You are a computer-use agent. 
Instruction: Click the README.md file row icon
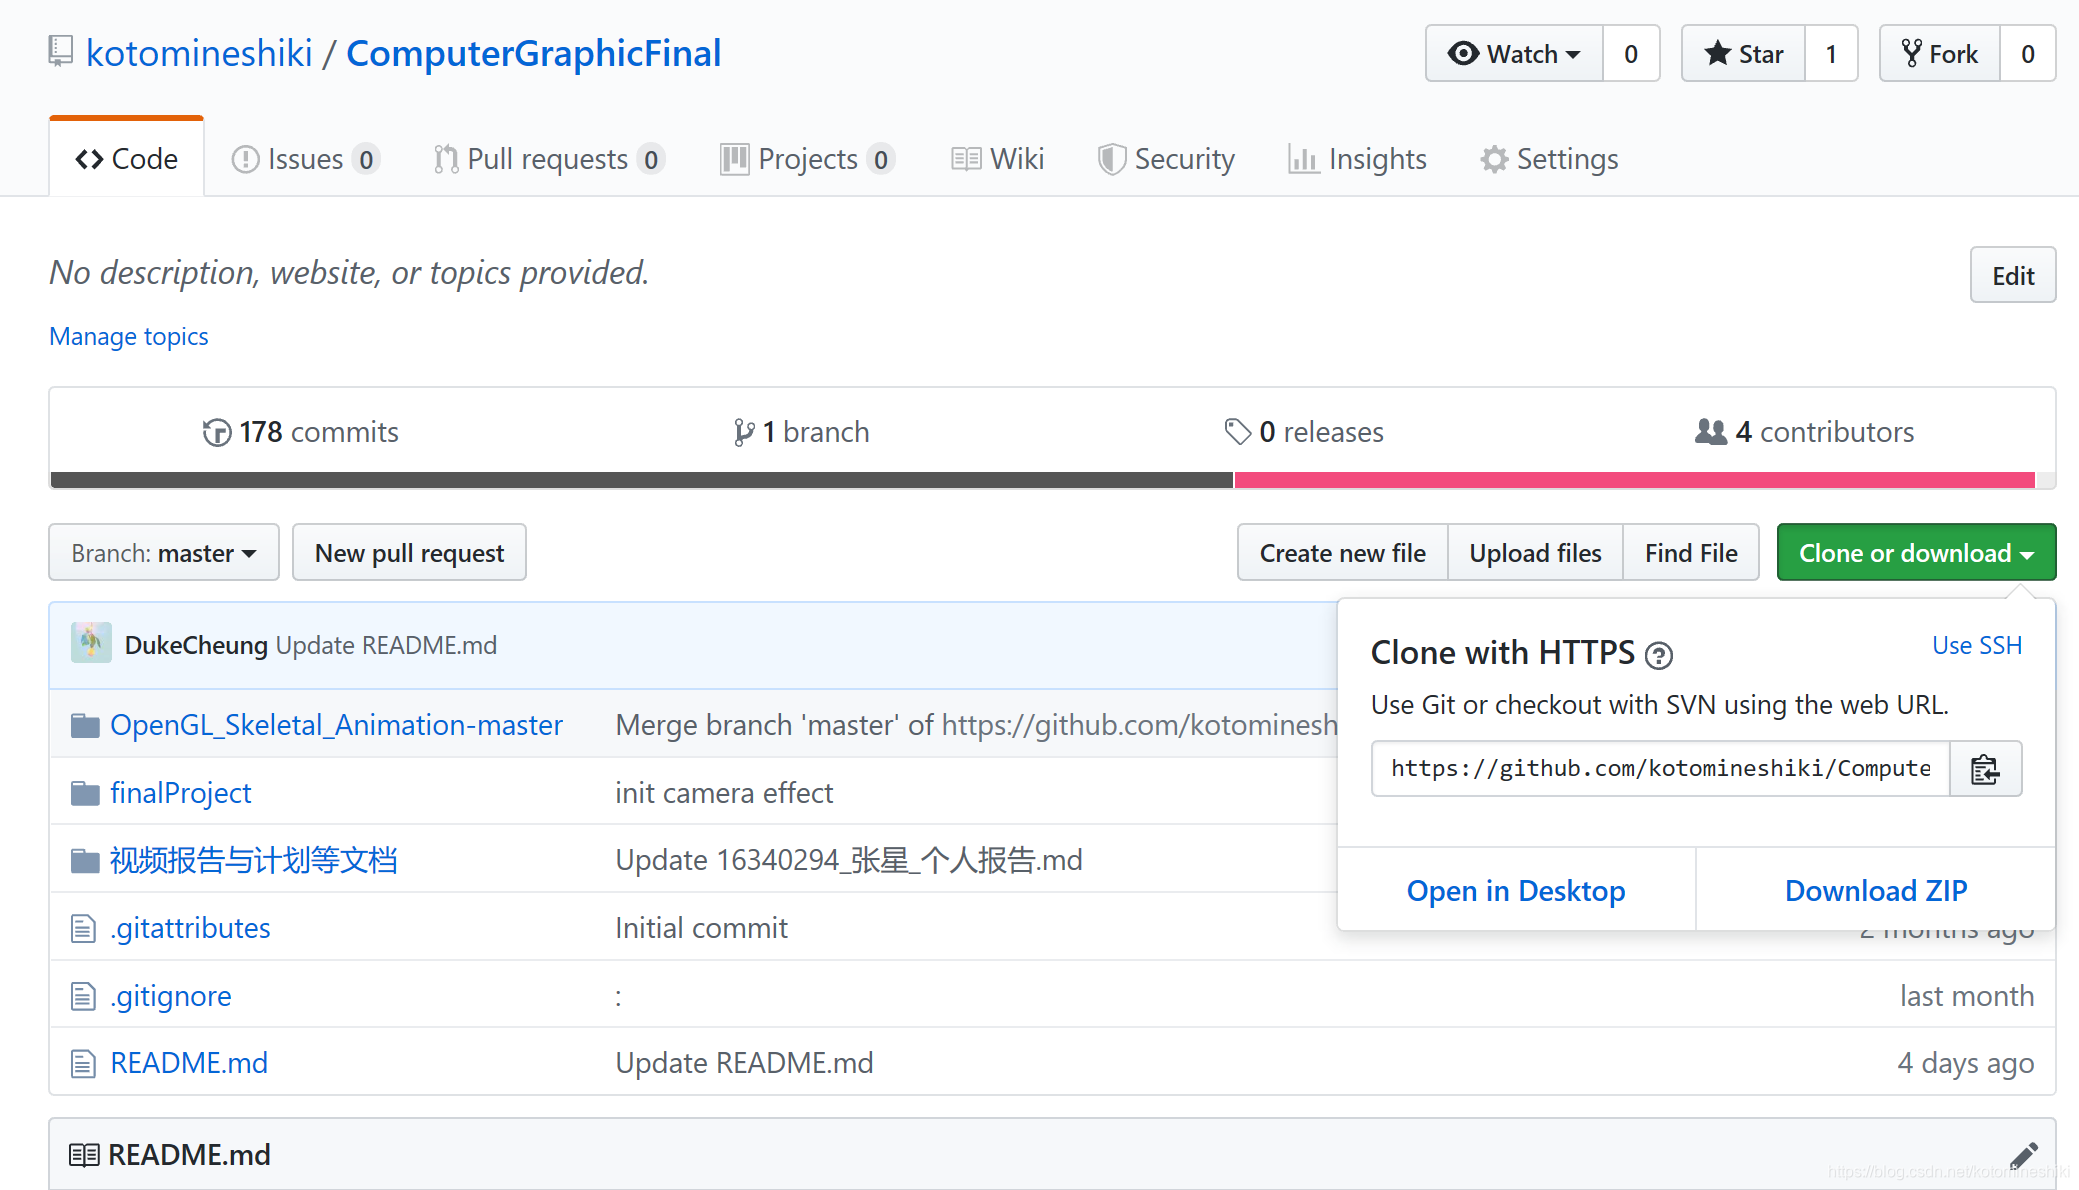pos(83,1064)
